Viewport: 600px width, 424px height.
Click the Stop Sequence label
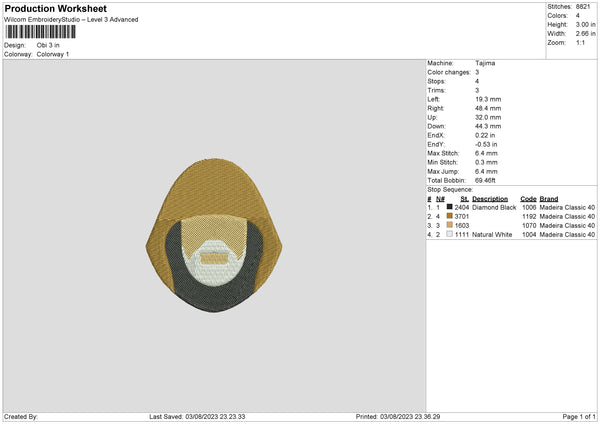point(450,188)
